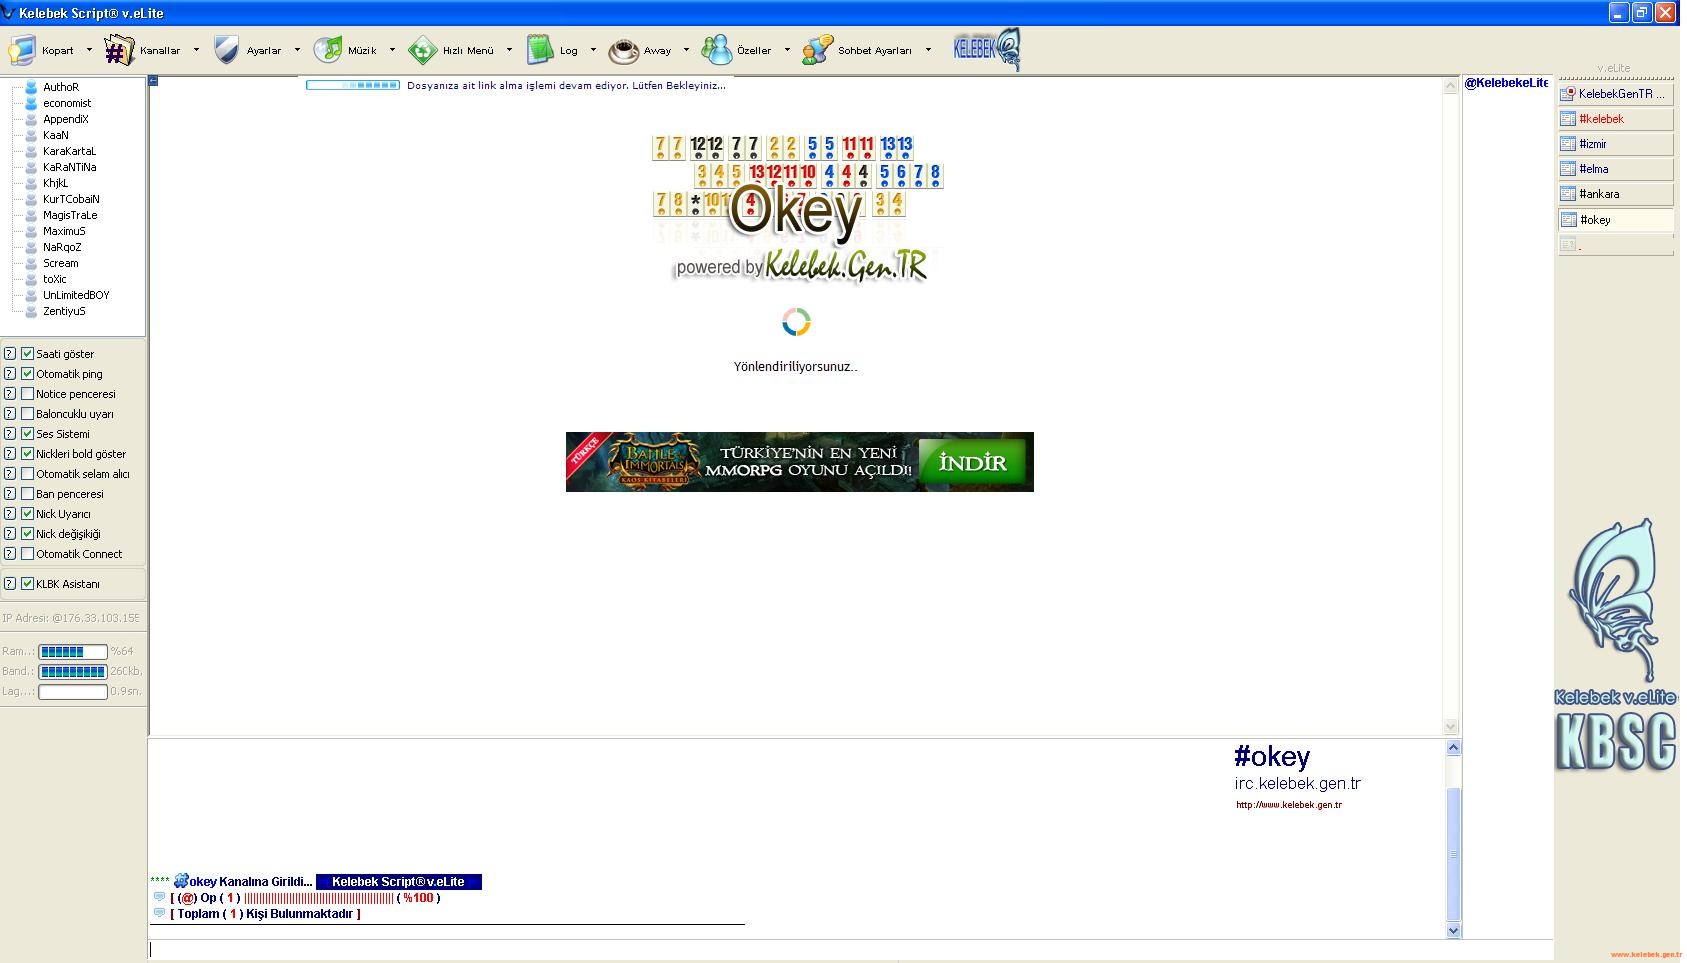Switch to #elma channel tab
This screenshot has width=1687, height=963.
(x=1616, y=169)
